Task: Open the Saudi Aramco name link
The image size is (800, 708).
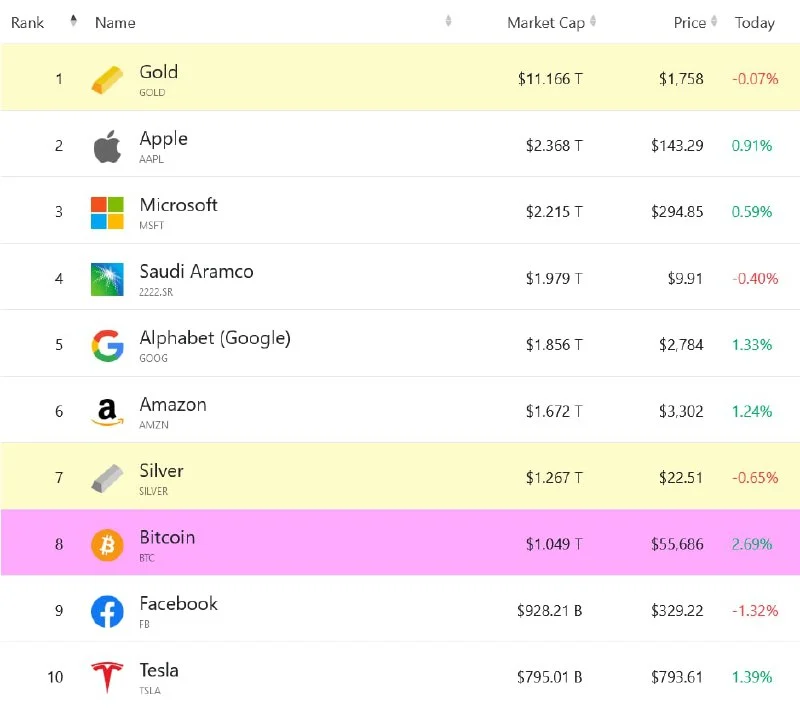Action: point(196,271)
